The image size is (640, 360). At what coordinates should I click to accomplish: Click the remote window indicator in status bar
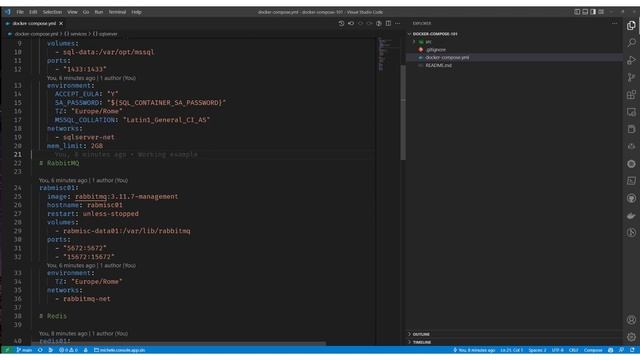click(7, 350)
